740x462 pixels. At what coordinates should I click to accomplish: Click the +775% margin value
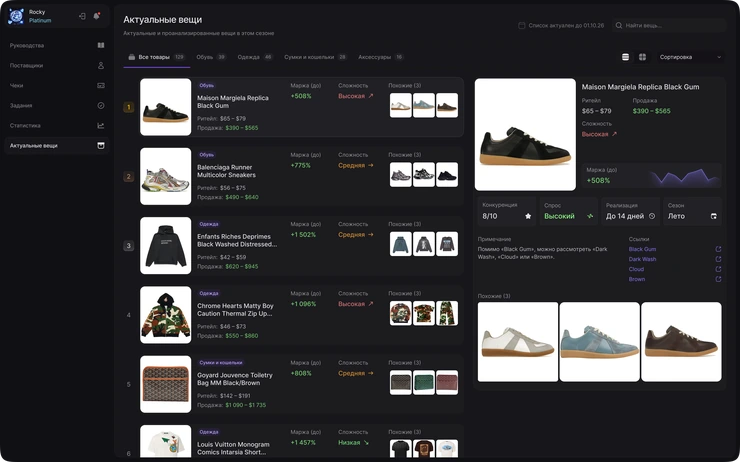coord(301,166)
